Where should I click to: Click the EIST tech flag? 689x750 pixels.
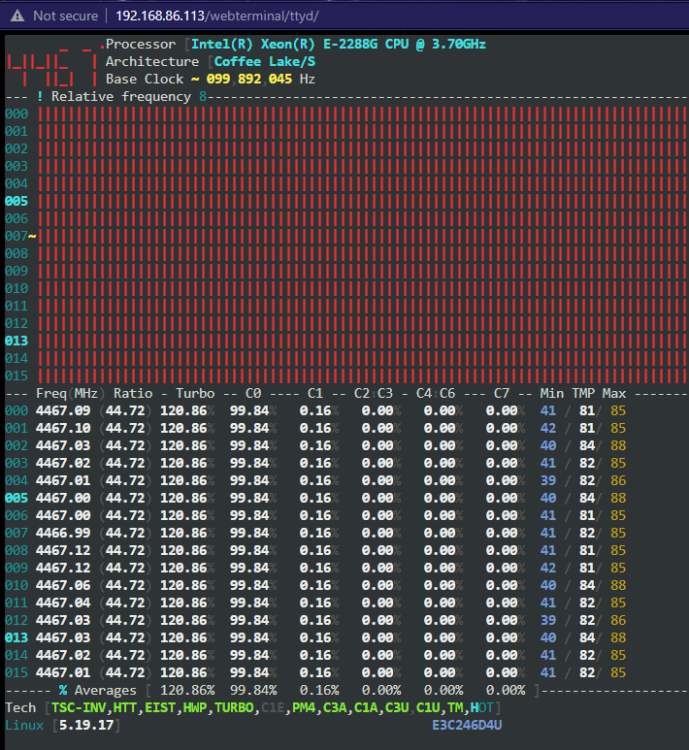[x=160, y=708]
